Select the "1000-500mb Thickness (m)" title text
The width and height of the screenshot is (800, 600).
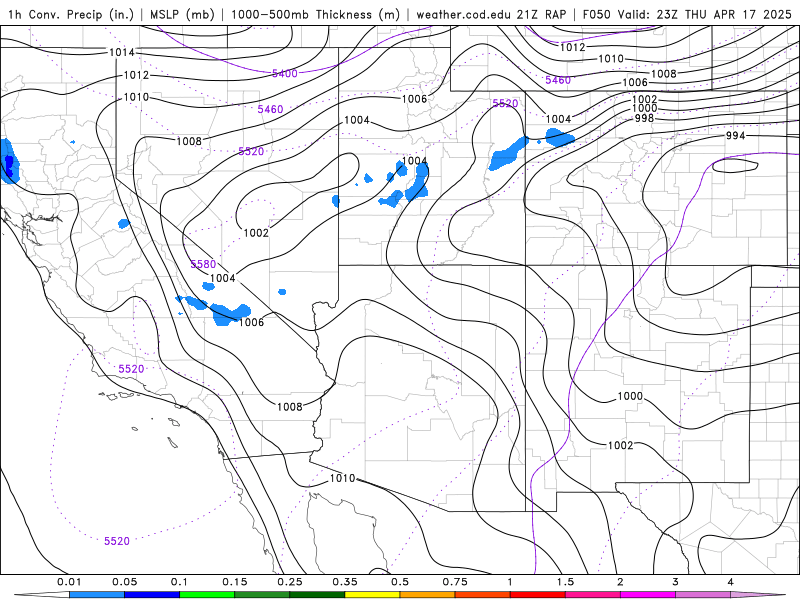[x=315, y=14]
